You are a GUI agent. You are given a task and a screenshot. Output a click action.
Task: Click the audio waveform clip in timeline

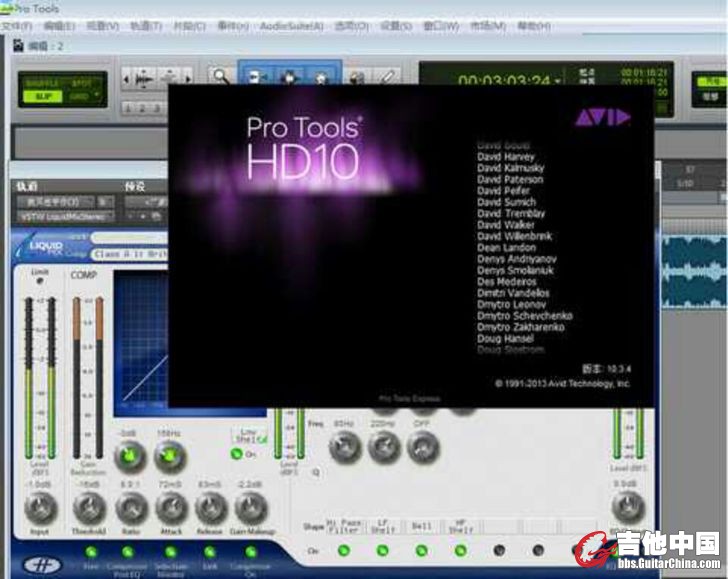pyautogui.click(x=694, y=272)
